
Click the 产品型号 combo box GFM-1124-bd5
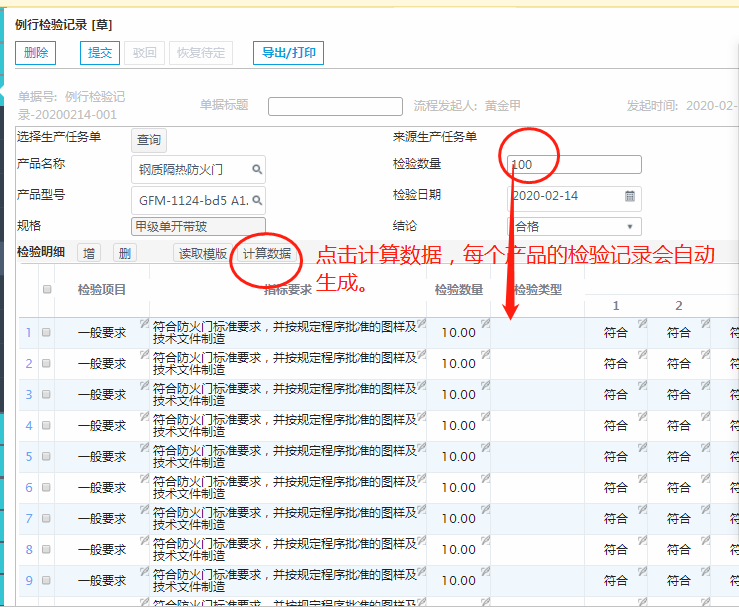pyautogui.click(x=198, y=199)
